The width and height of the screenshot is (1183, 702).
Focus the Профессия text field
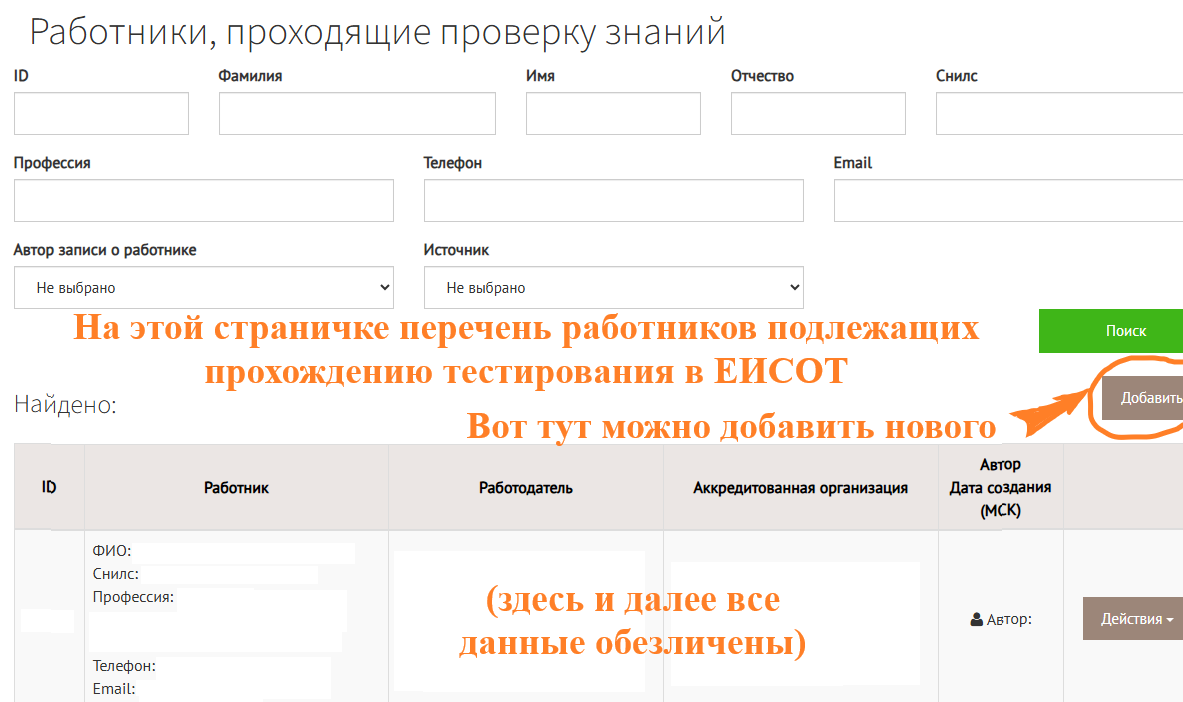pos(204,200)
